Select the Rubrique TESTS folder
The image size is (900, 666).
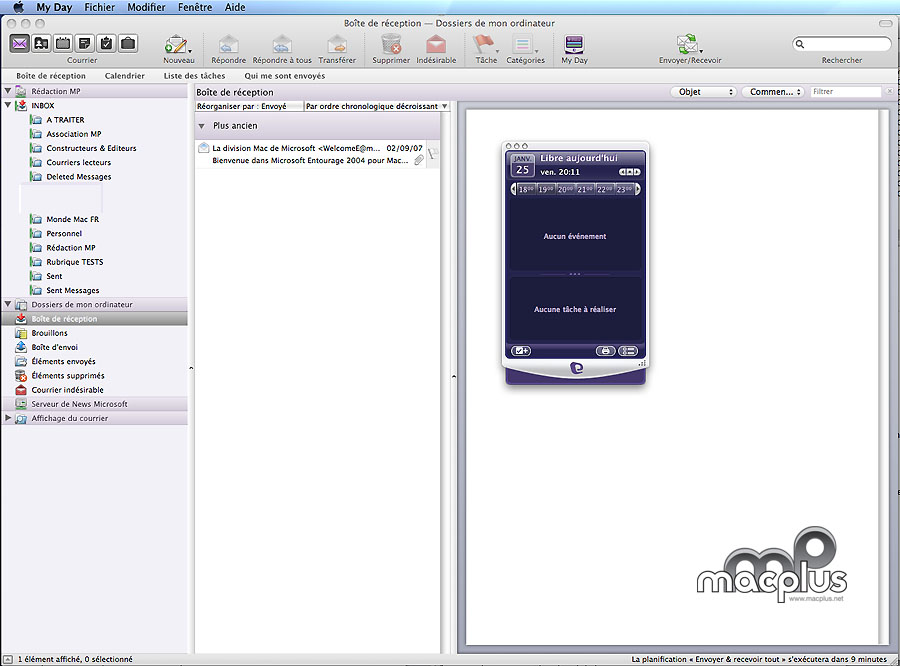(75, 262)
